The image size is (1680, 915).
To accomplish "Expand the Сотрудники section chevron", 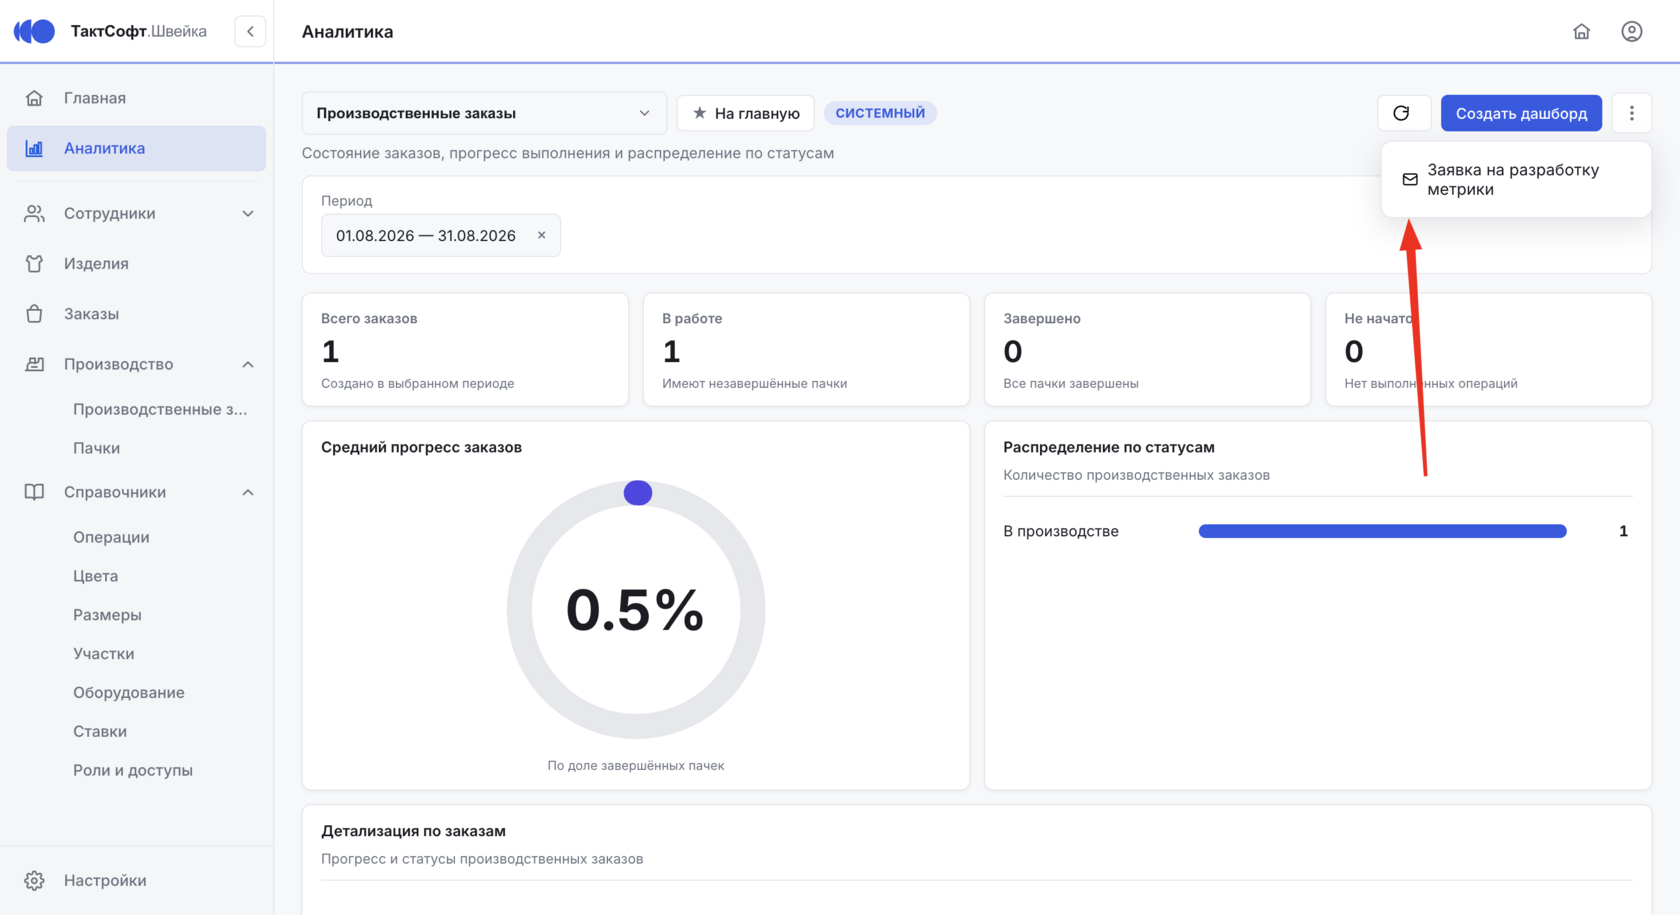I will click(x=248, y=213).
